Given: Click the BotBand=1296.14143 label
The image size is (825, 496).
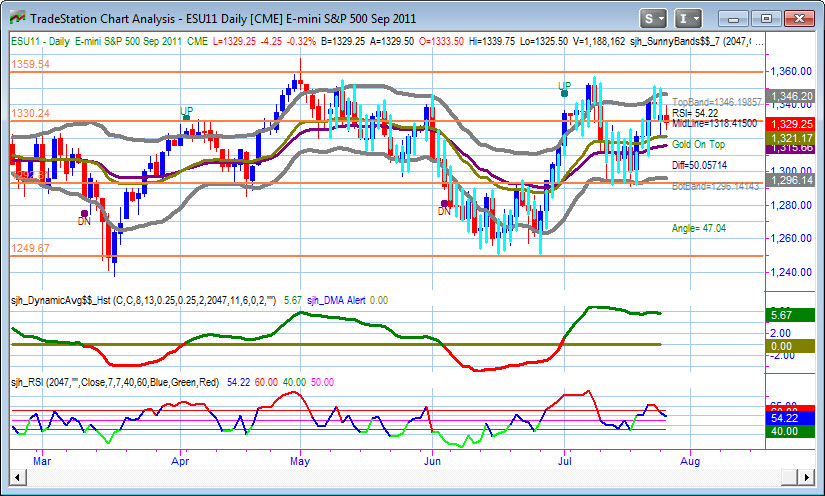Looking at the screenshot, I should pyautogui.click(x=716, y=186).
